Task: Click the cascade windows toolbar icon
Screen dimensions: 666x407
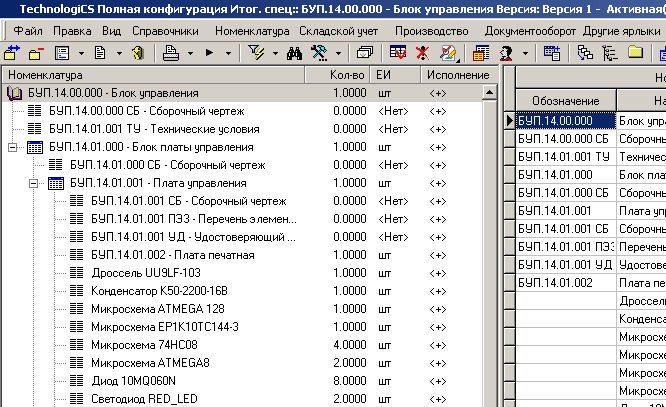Action: tap(365, 52)
